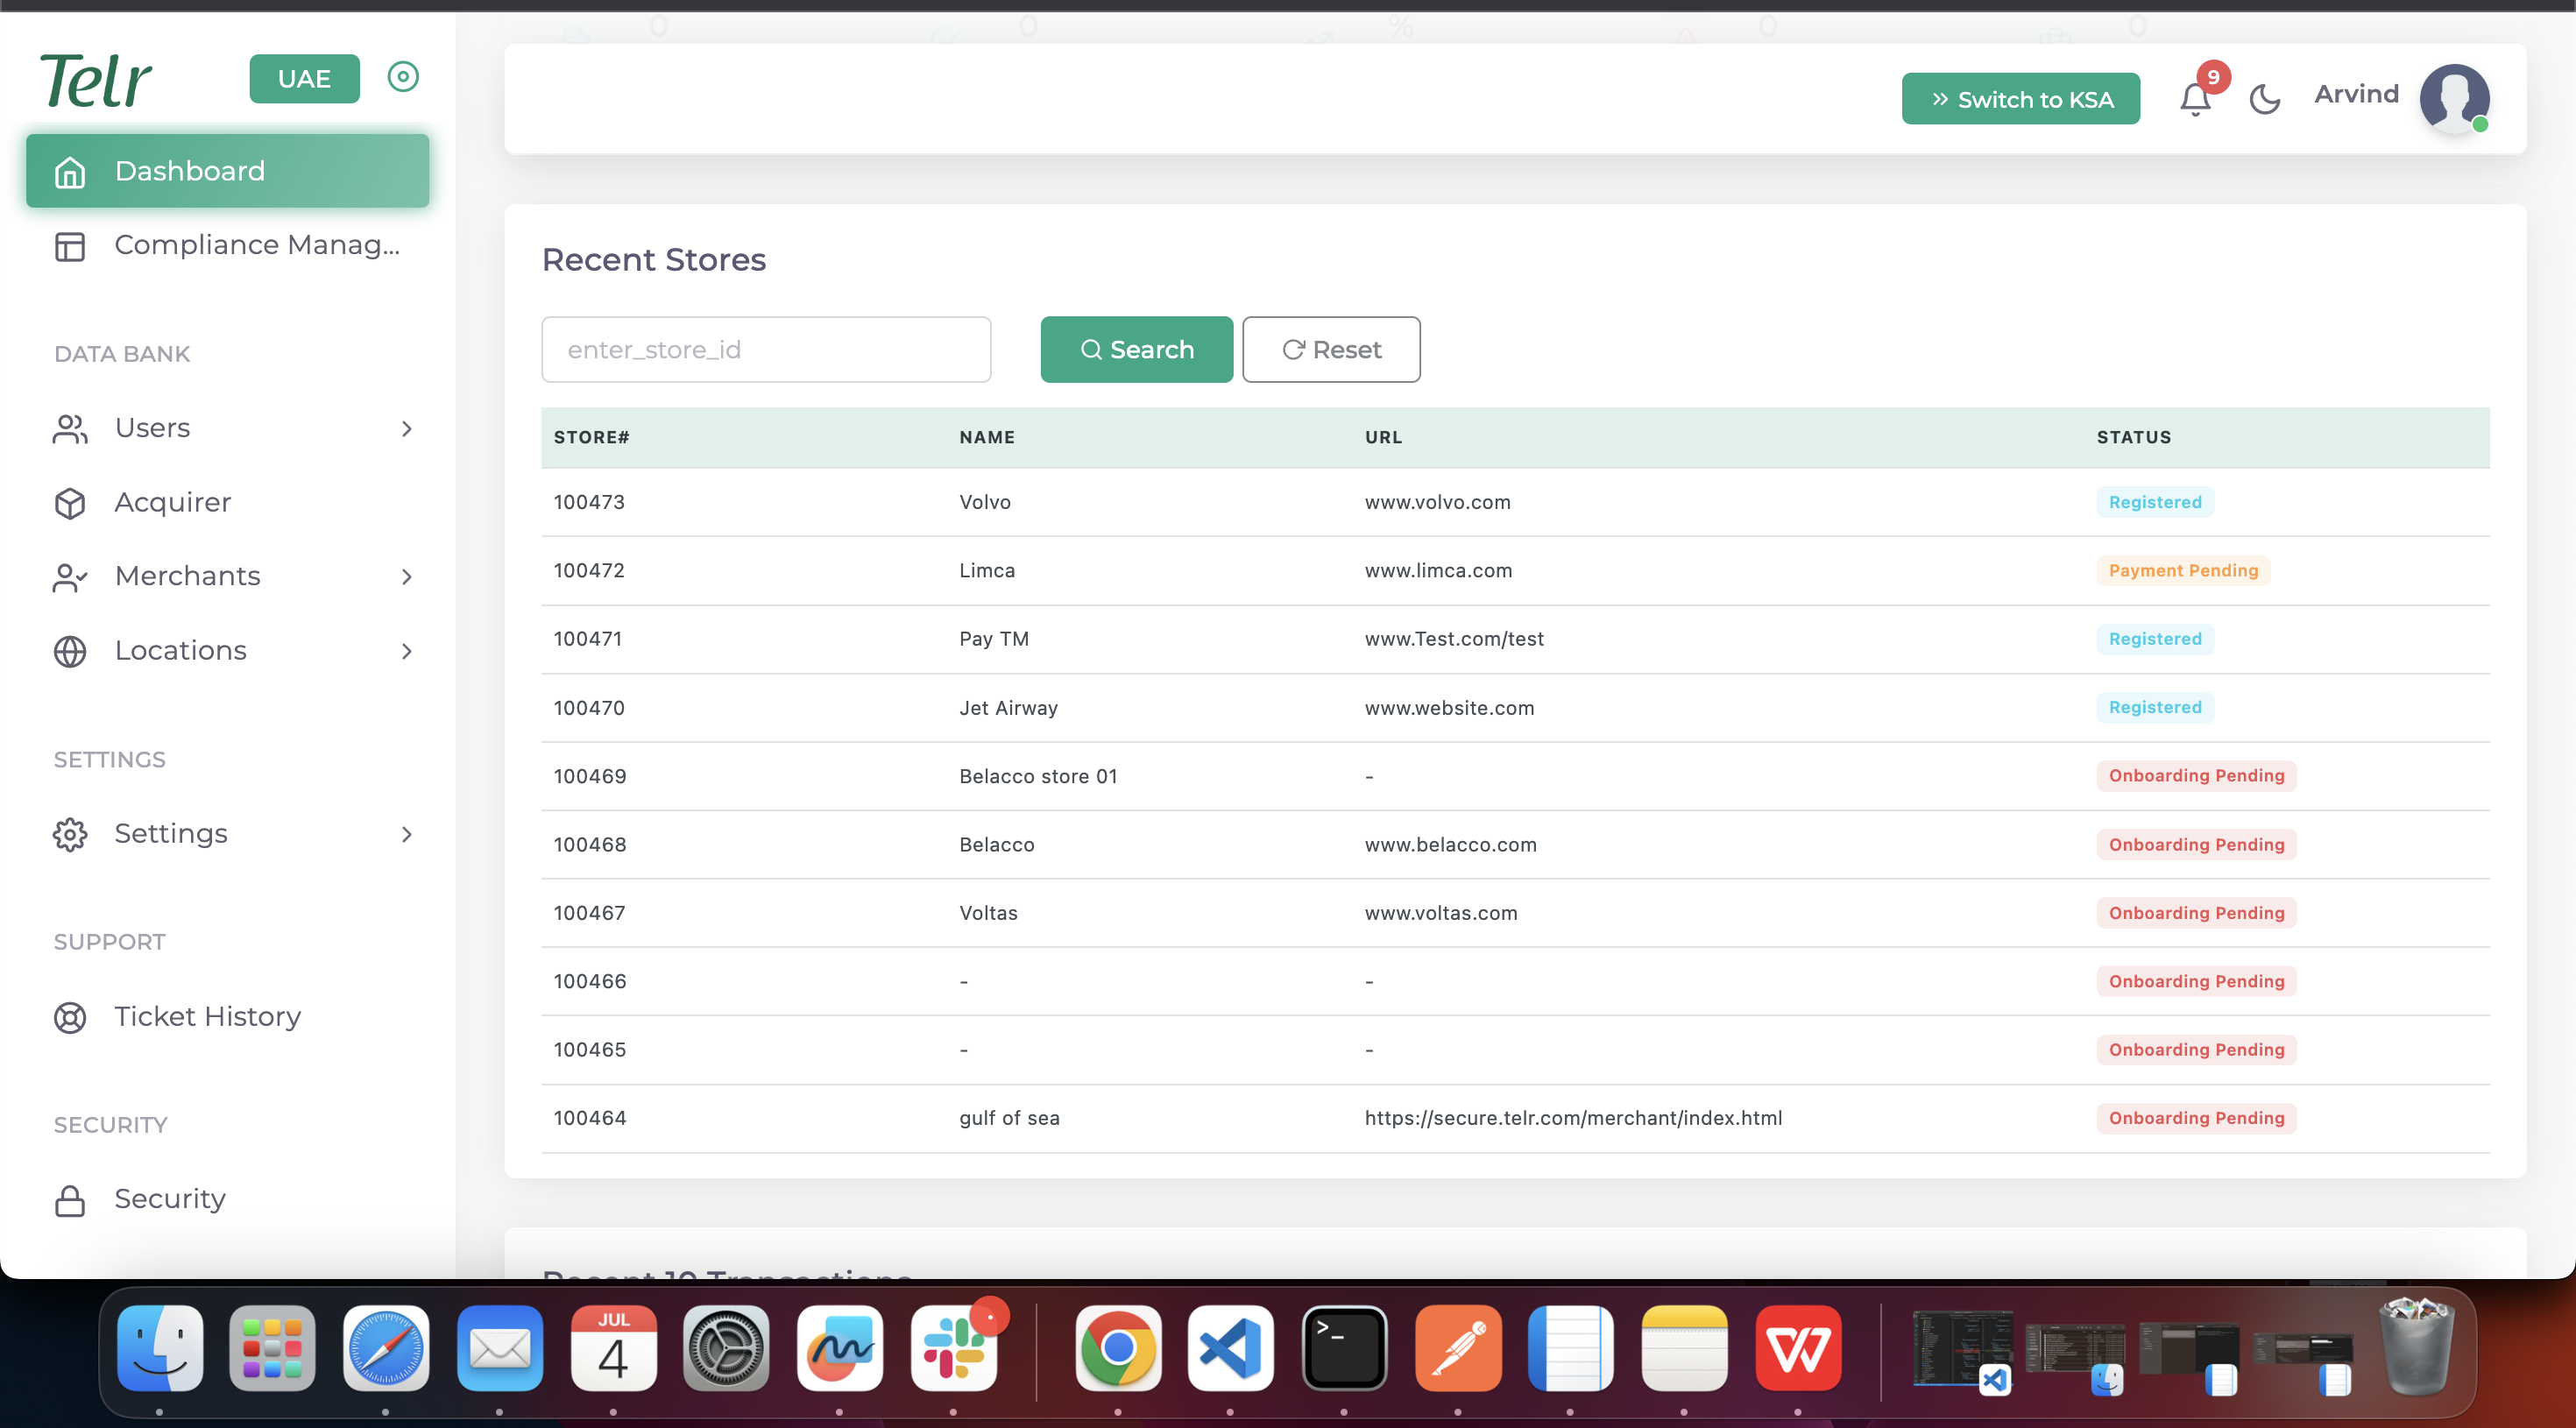Click the circular target icon beside UAE
Viewport: 2576px width, 1428px height.
click(x=403, y=77)
